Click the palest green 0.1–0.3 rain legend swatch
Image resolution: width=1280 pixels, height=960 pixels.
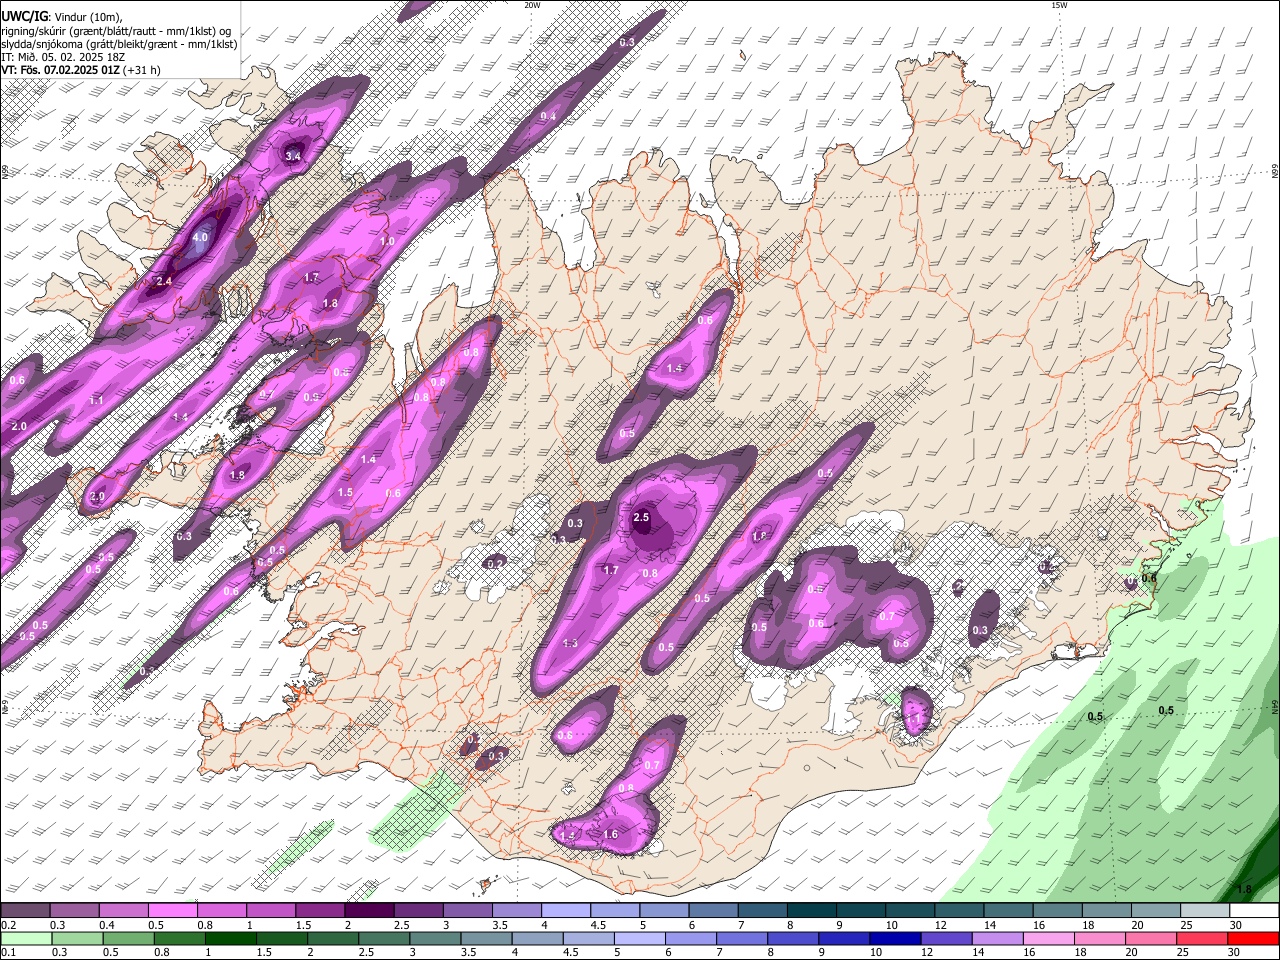point(25,938)
